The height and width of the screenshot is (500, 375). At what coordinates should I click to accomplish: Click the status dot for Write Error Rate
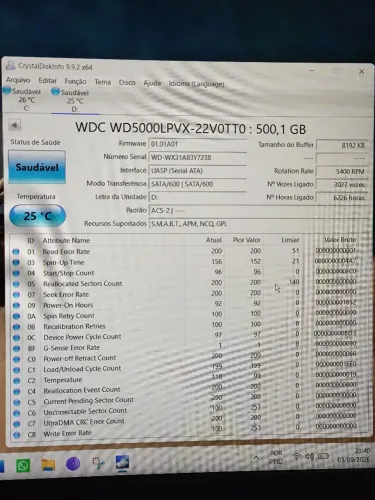17,435
